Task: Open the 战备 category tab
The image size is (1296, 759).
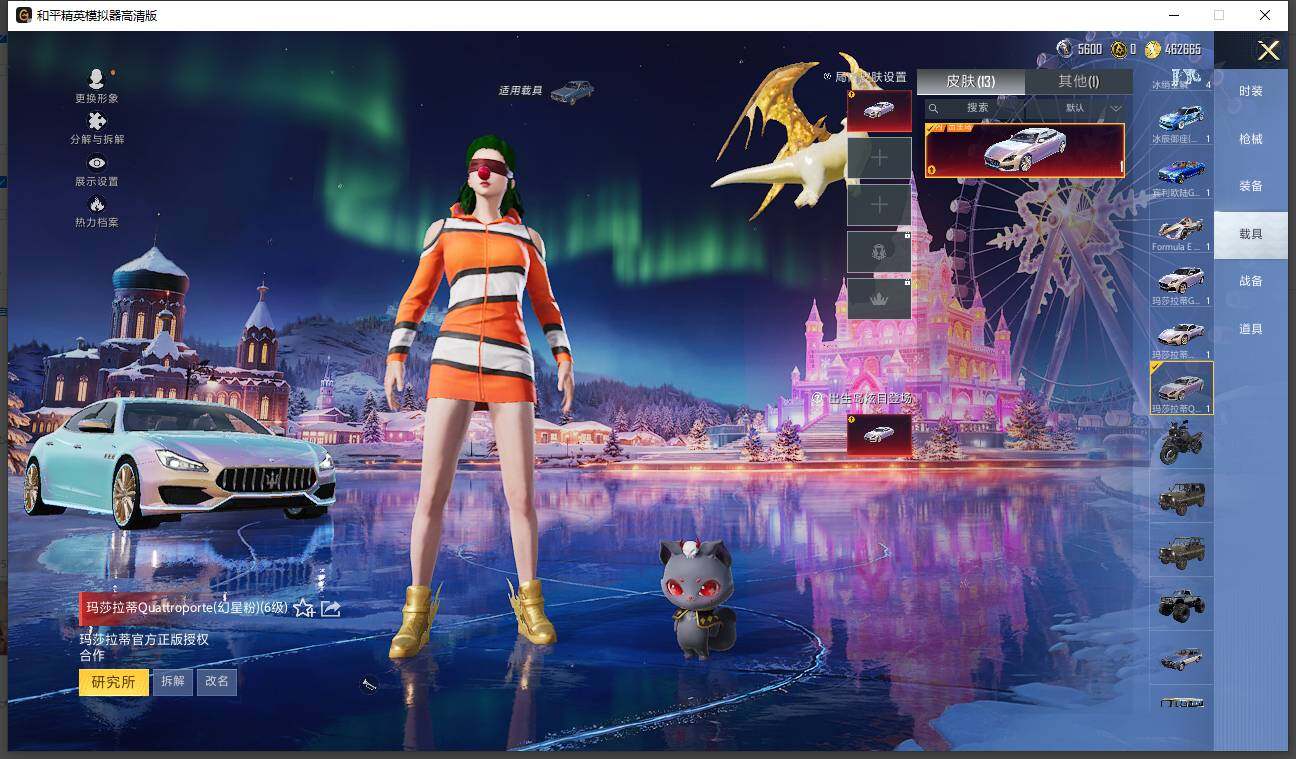Action: [x=1251, y=281]
